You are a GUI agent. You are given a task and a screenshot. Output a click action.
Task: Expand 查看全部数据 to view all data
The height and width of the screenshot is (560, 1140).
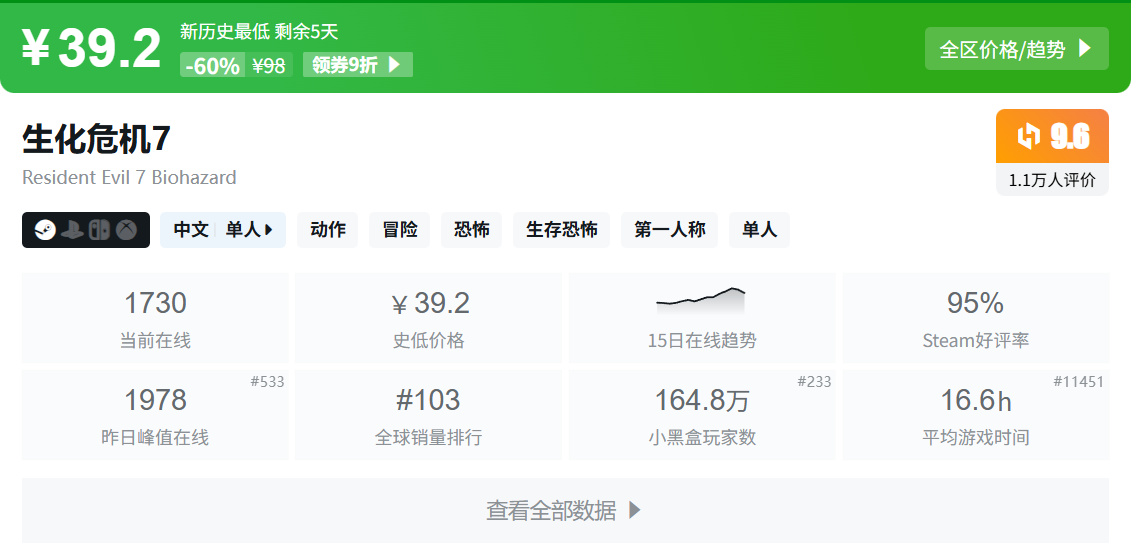(565, 511)
